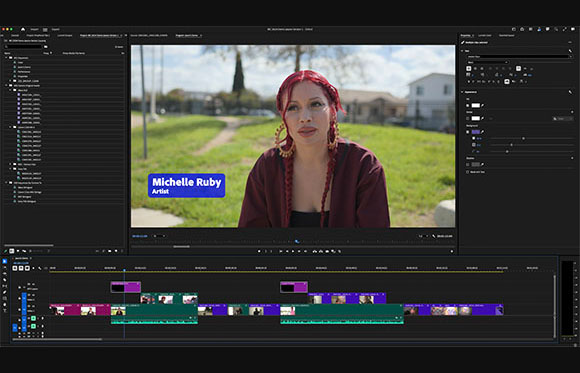Image resolution: width=580 pixels, height=373 pixels.
Task: Click the pen icon in the Text section header
Action: pos(570,51)
